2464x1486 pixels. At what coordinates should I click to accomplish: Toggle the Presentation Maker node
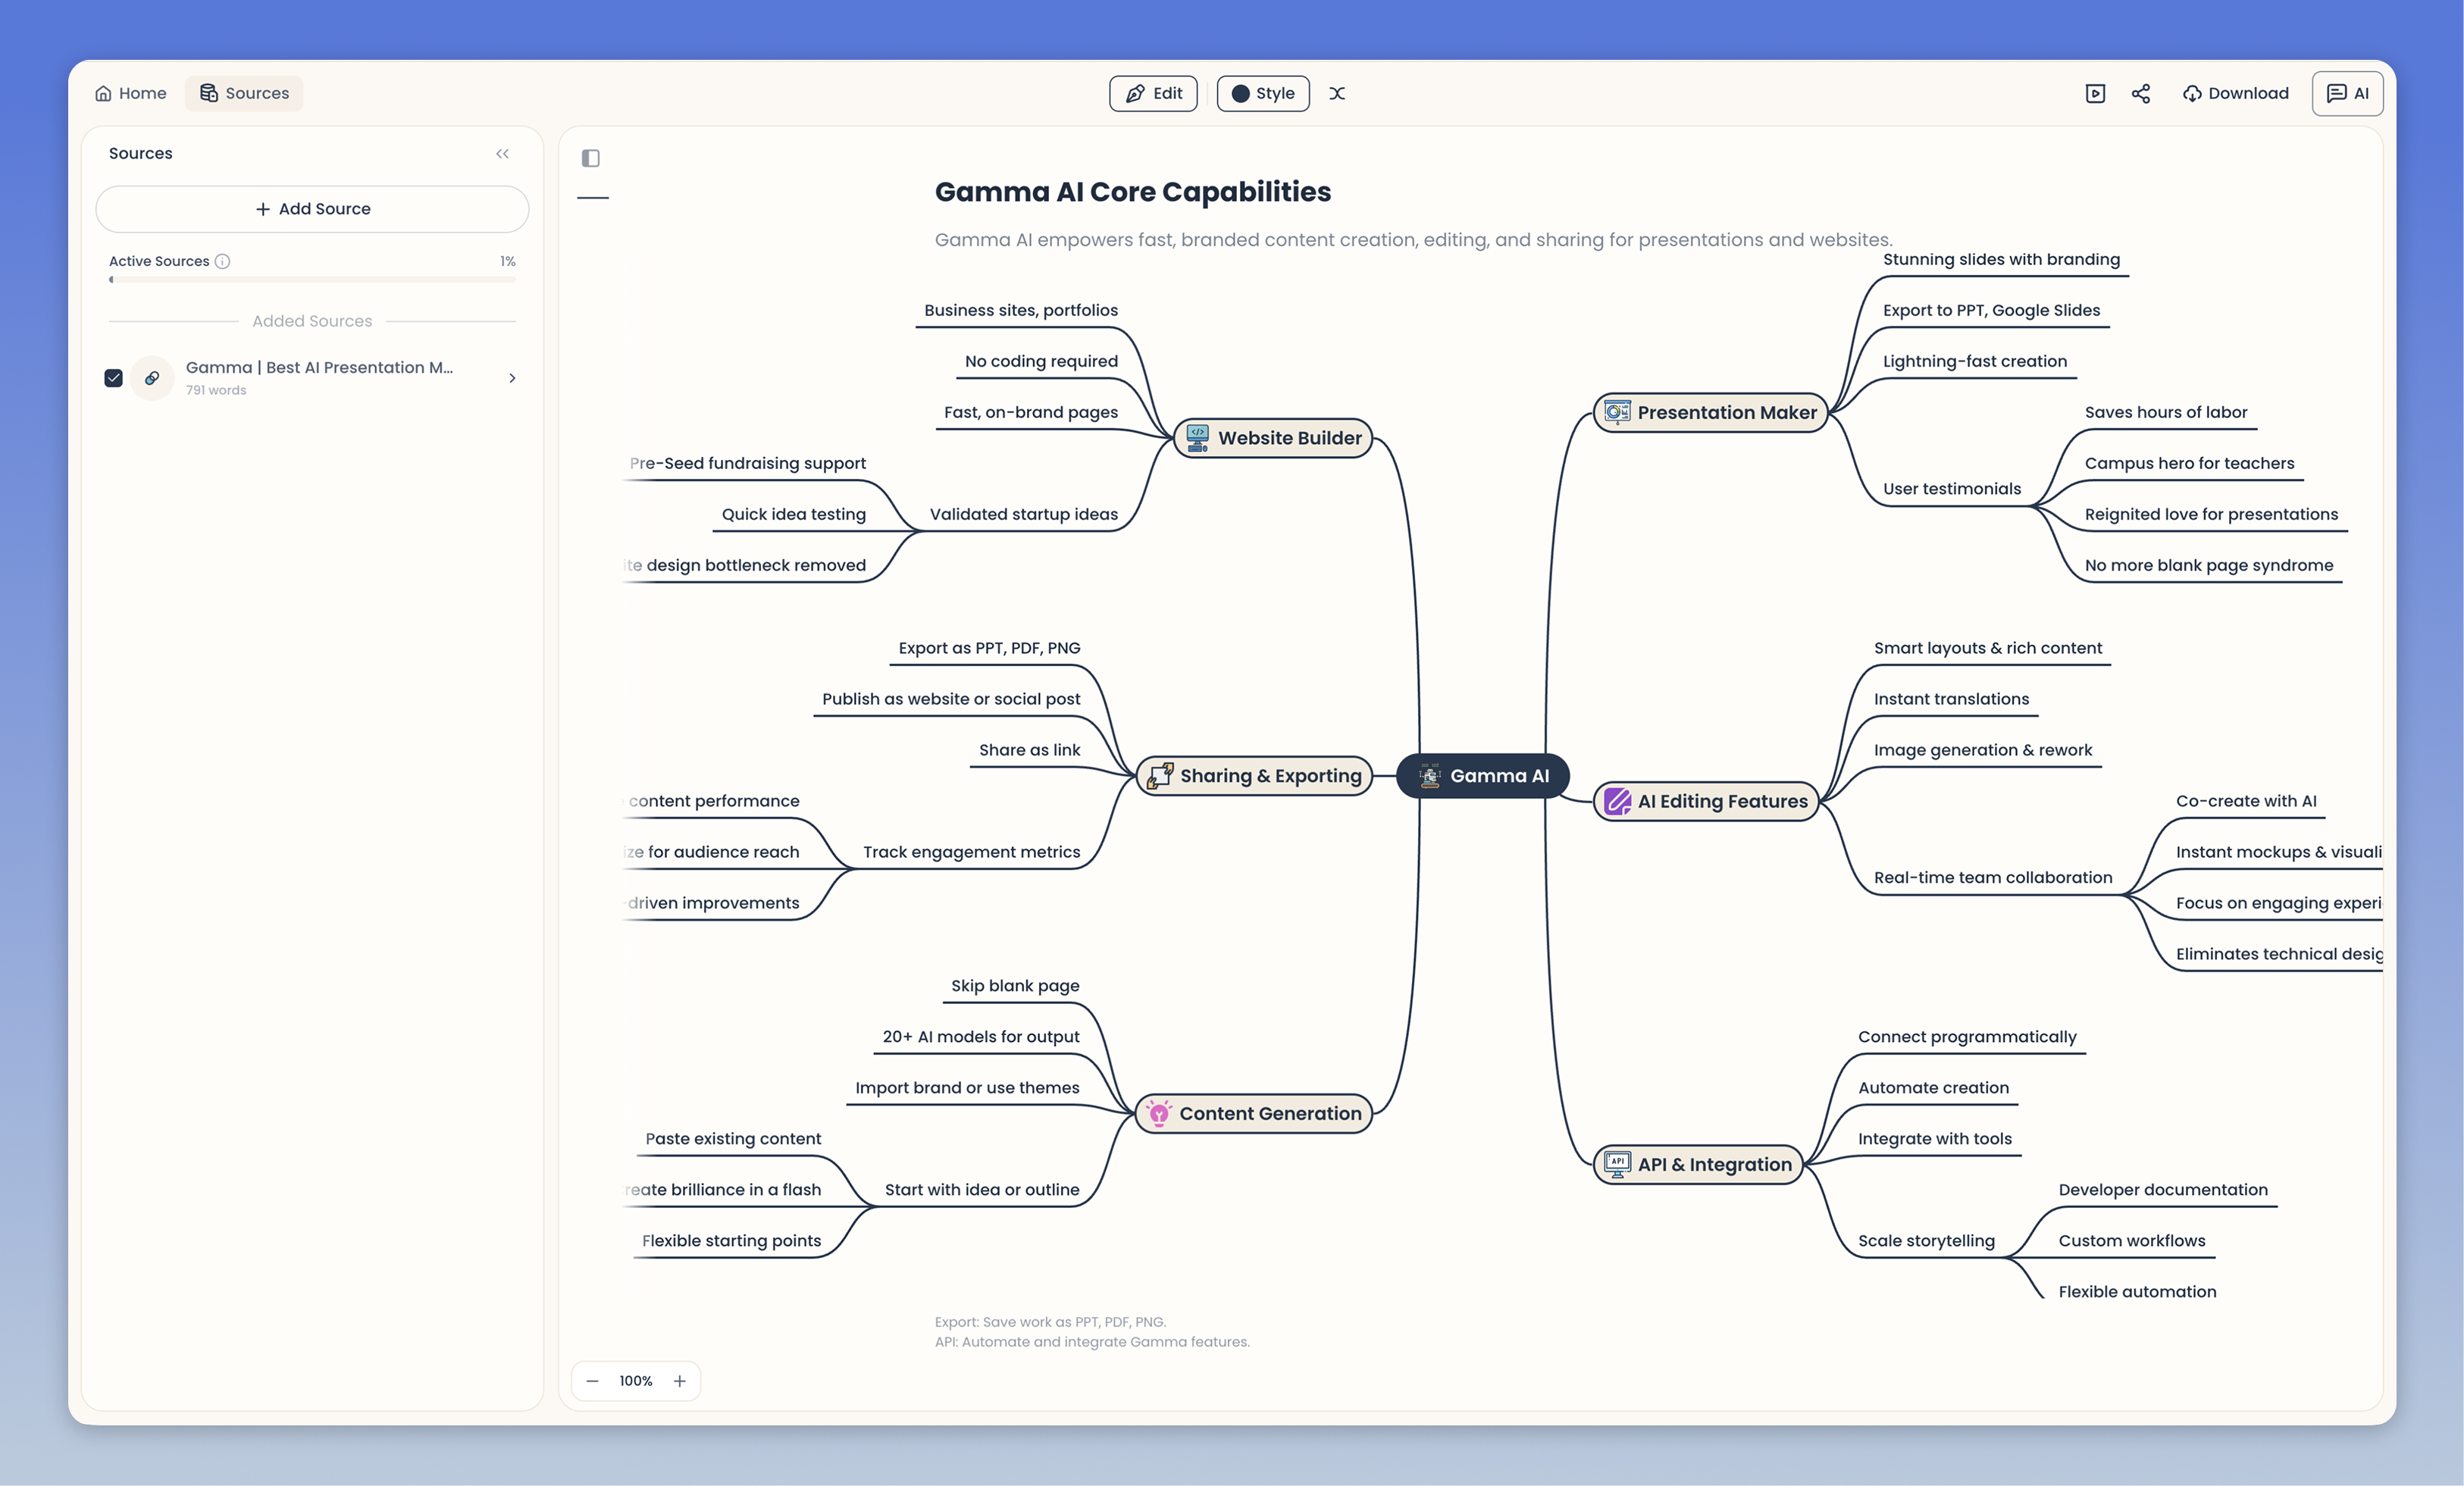(x=1710, y=412)
